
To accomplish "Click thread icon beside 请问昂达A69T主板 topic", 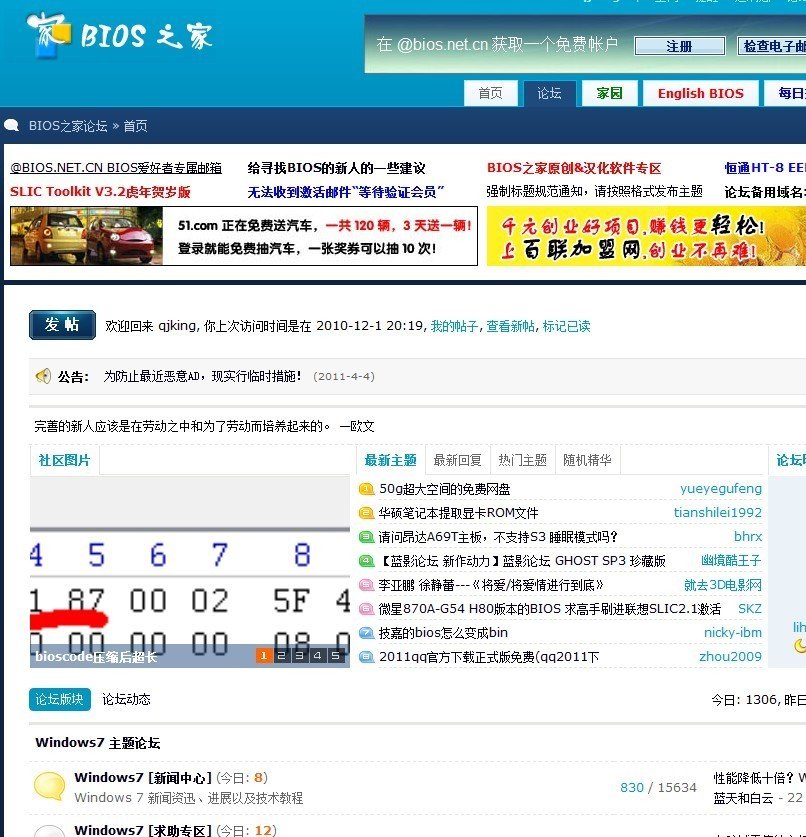I will [366, 536].
